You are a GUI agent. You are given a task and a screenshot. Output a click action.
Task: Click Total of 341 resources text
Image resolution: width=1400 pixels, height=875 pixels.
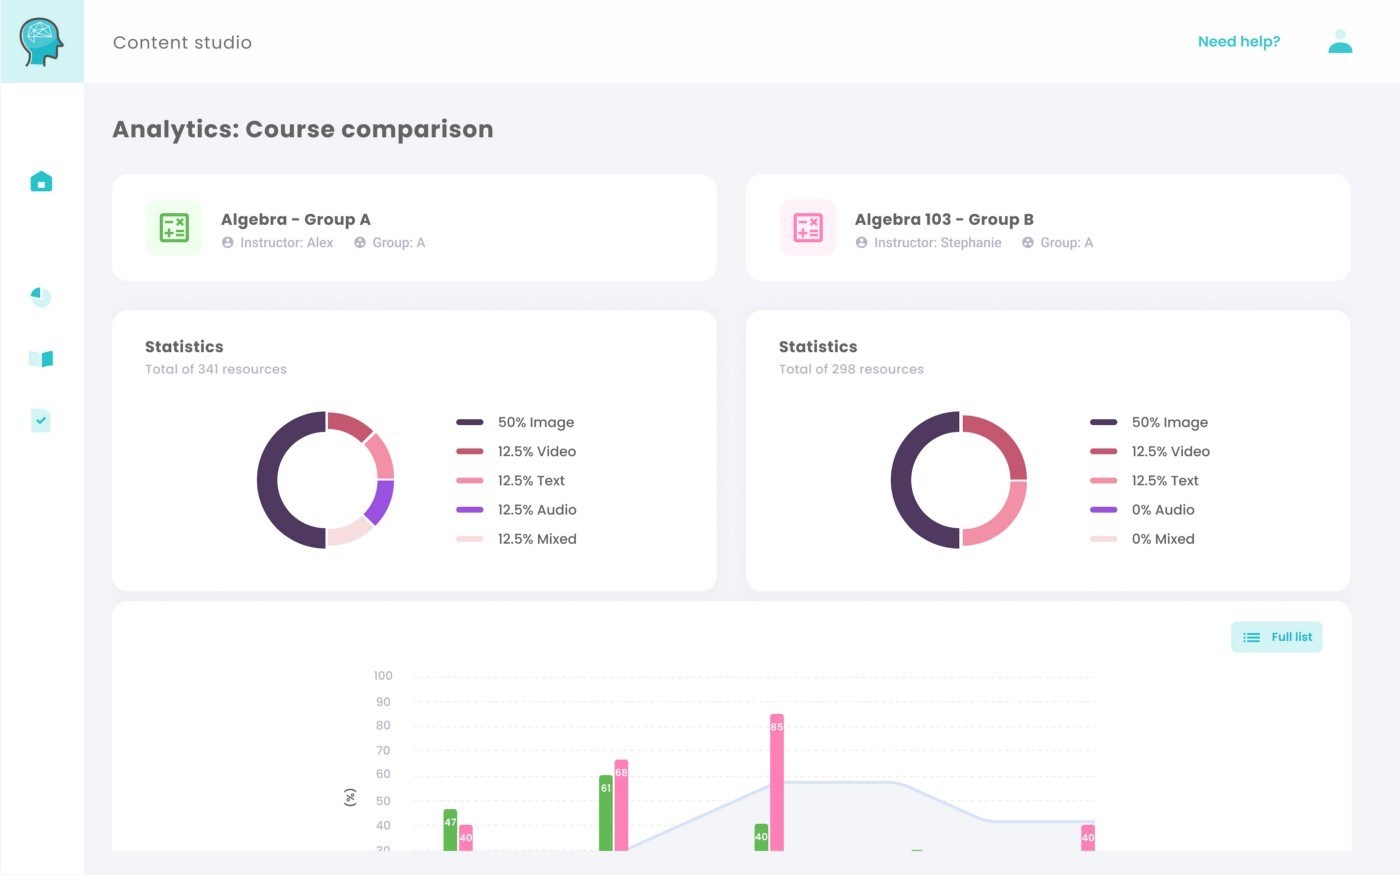point(216,369)
